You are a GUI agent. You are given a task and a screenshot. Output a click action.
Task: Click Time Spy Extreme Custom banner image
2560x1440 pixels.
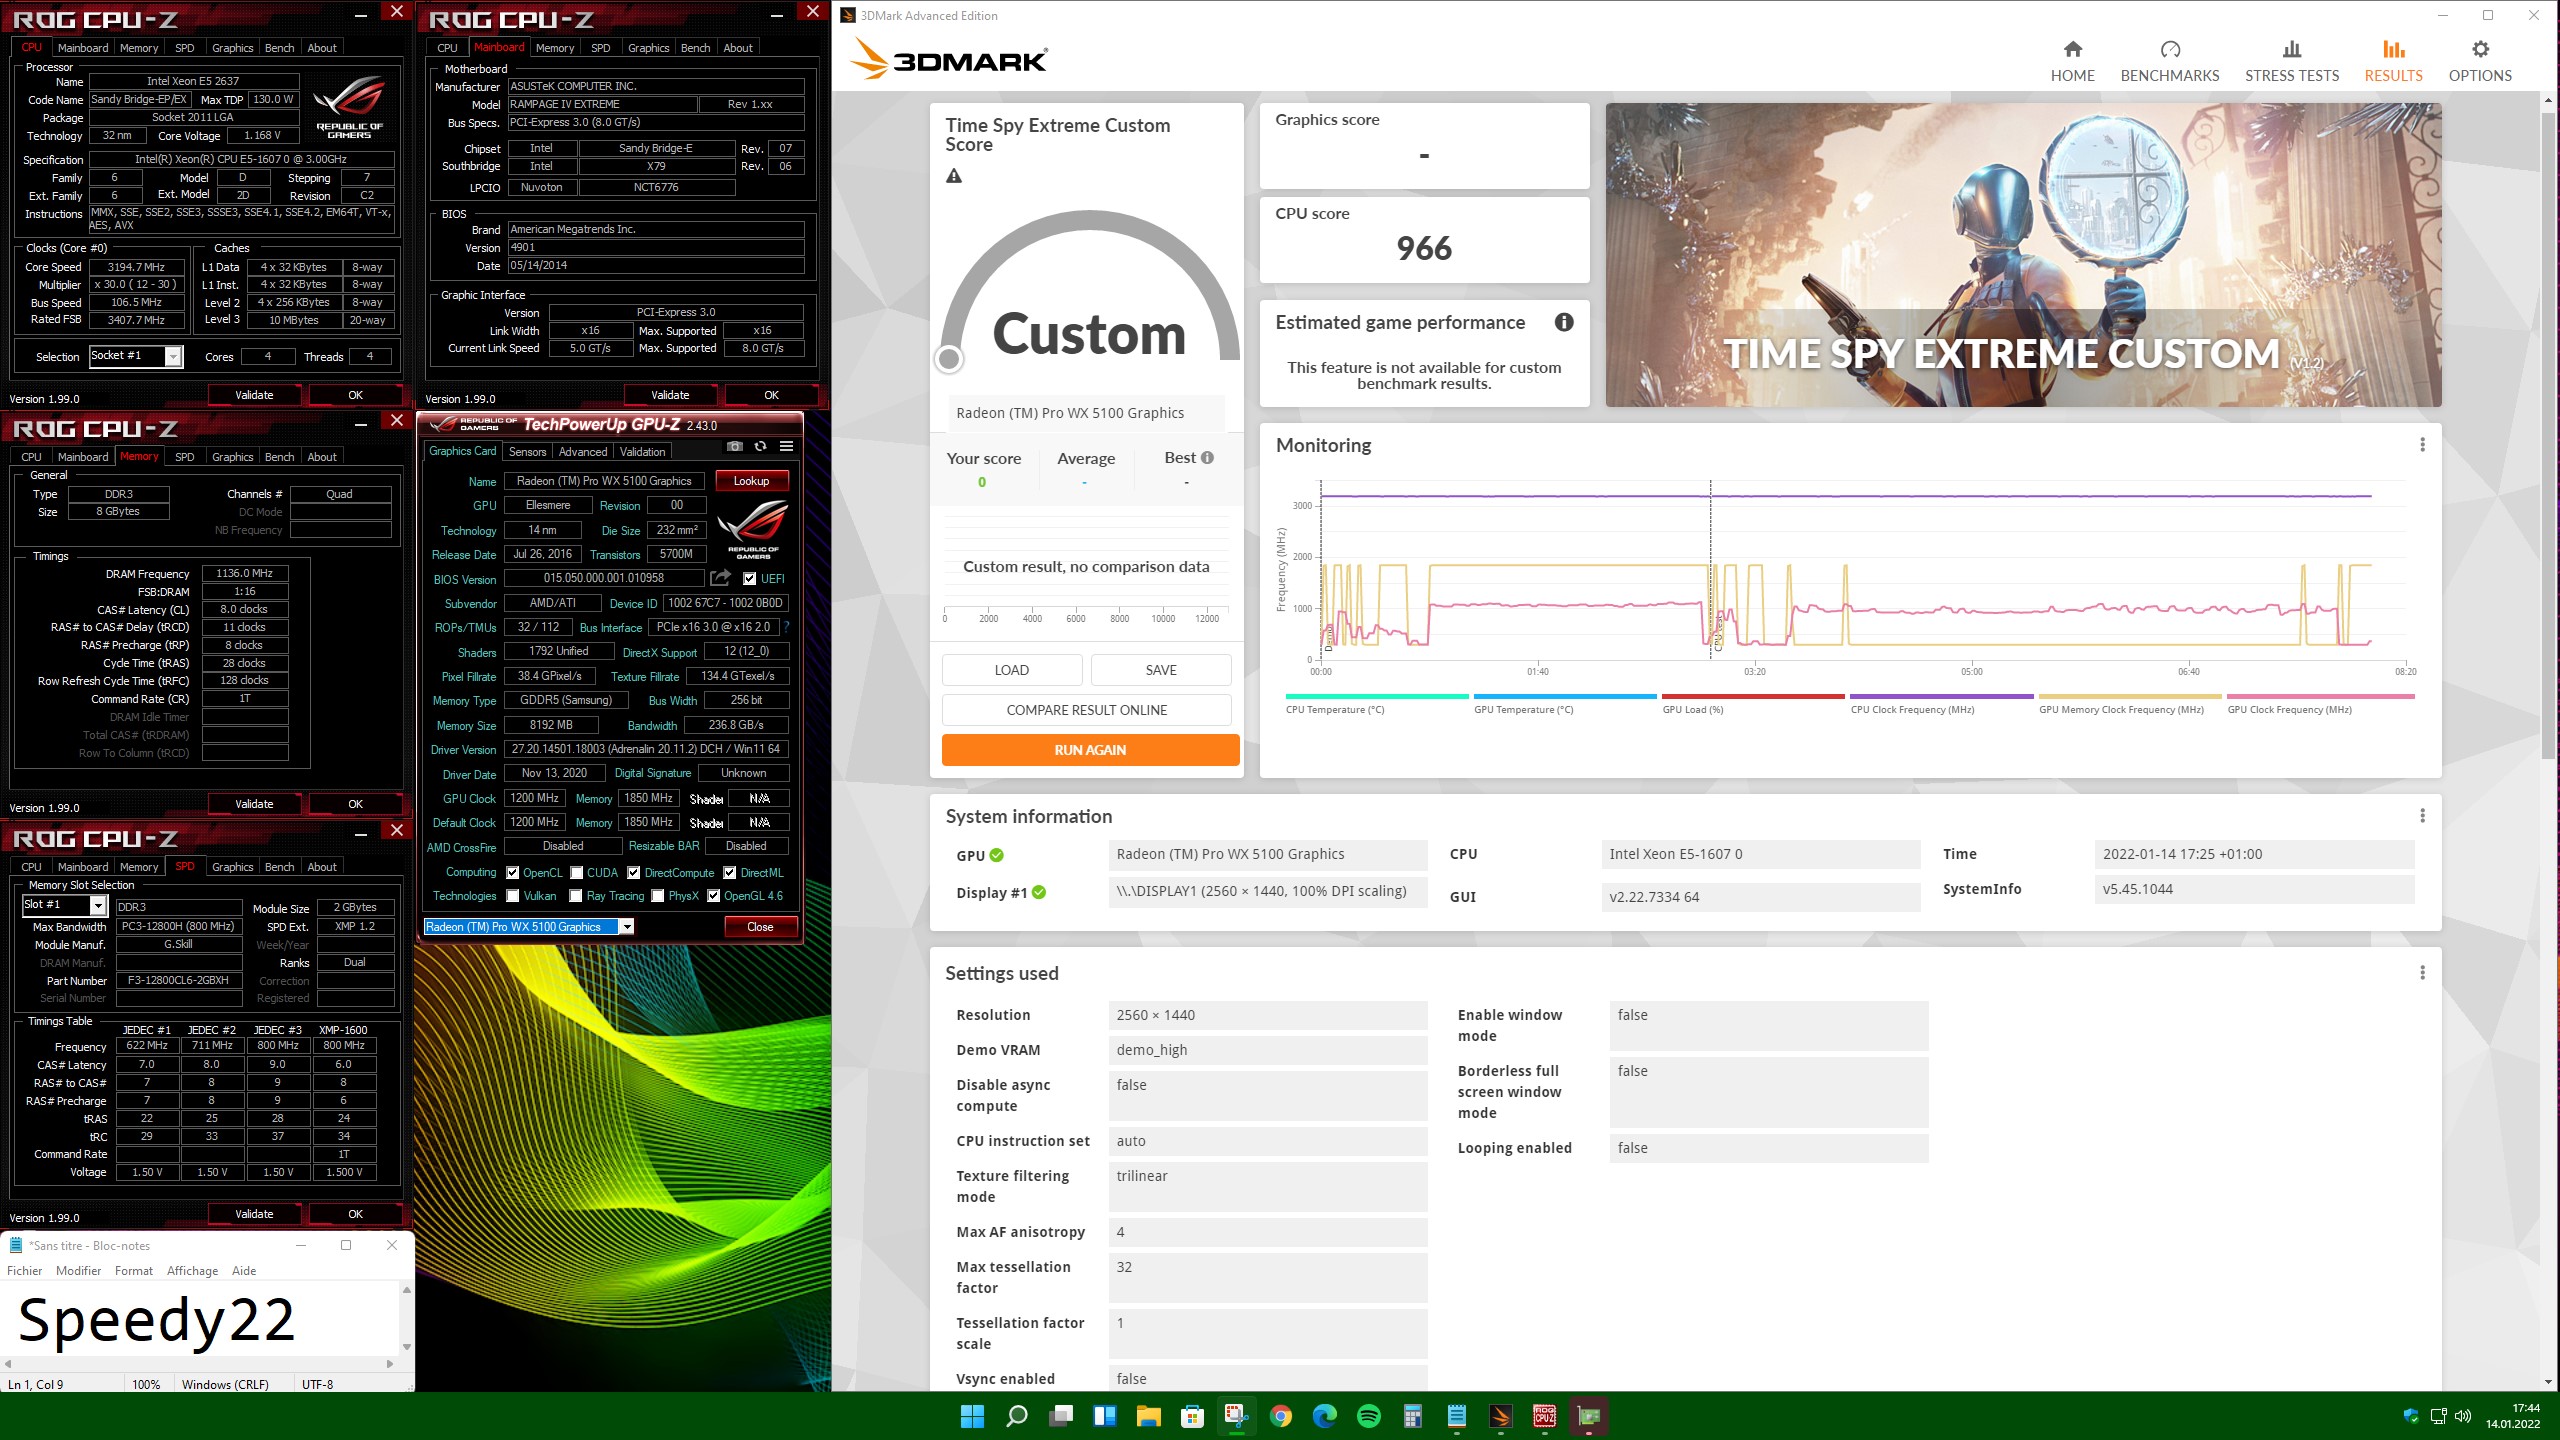2023,255
